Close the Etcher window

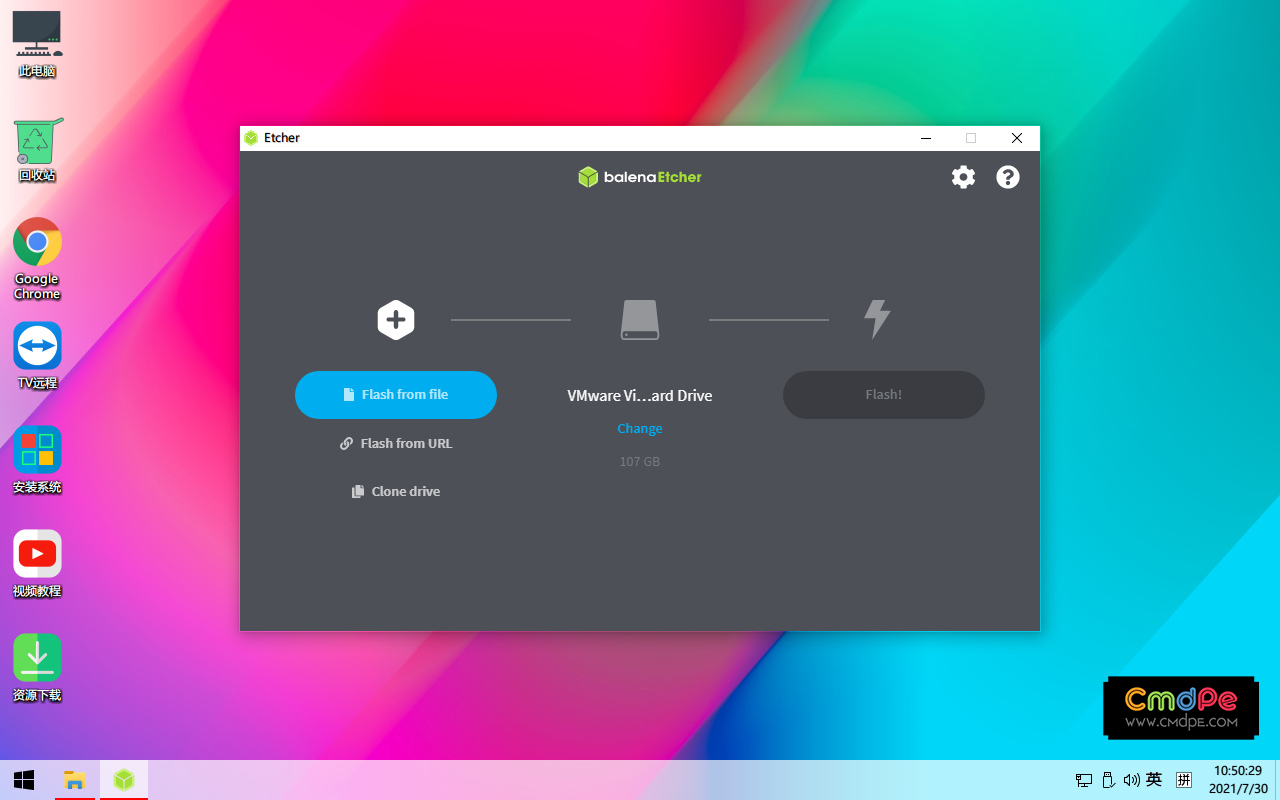tap(1017, 138)
